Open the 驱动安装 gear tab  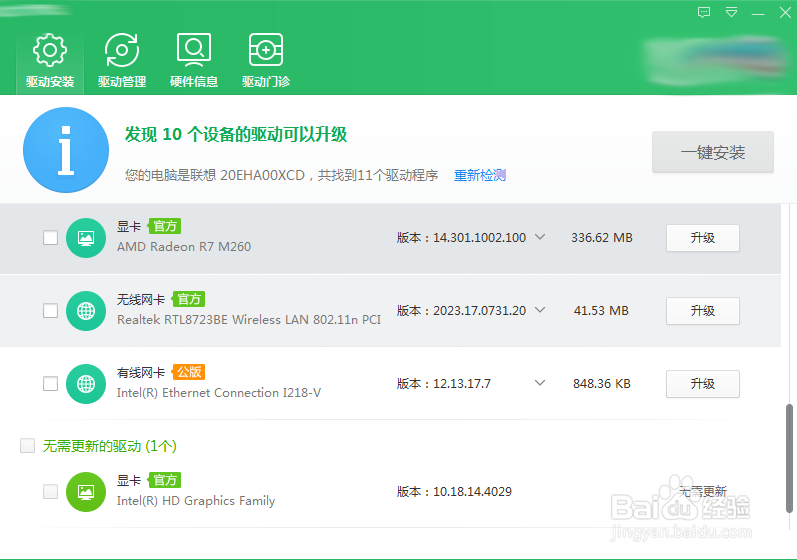pos(50,60)
